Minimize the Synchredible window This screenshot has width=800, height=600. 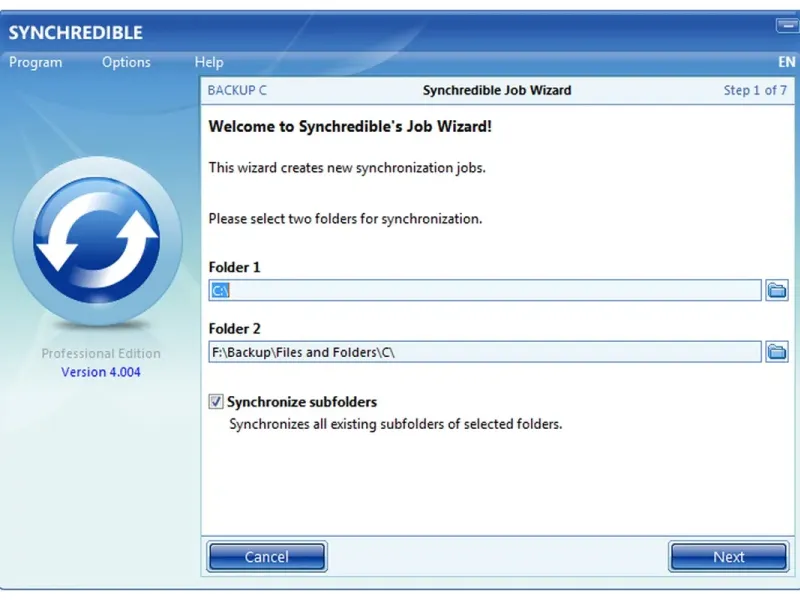tap(788, 24)
